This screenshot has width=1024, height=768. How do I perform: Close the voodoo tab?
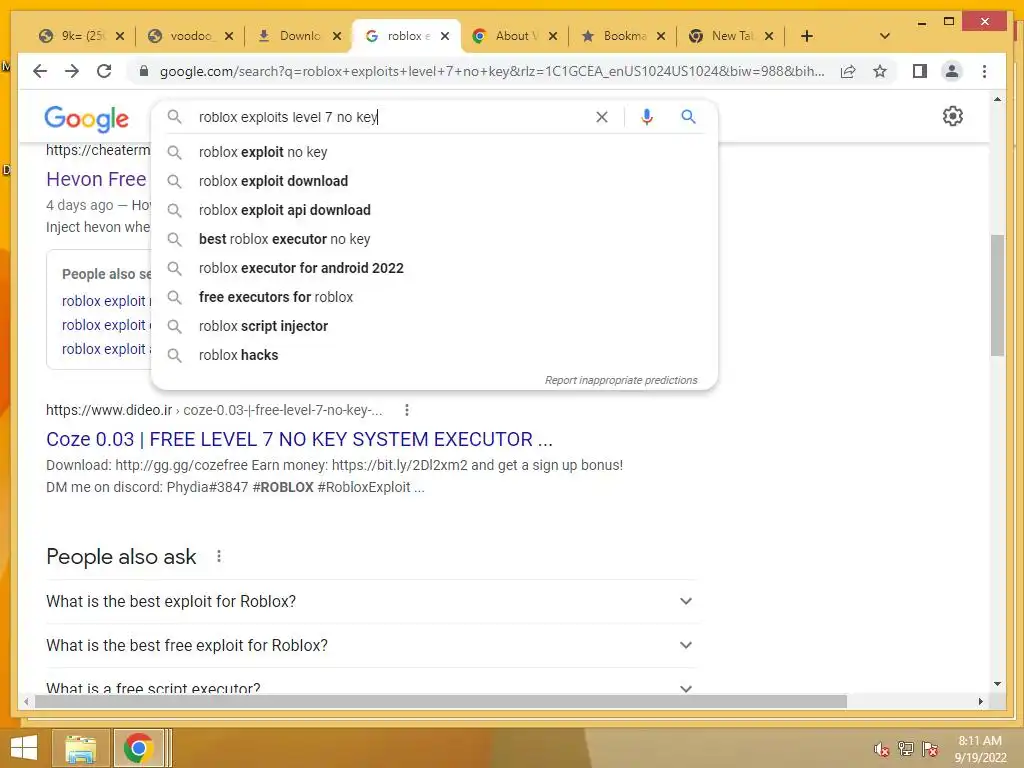229,36
